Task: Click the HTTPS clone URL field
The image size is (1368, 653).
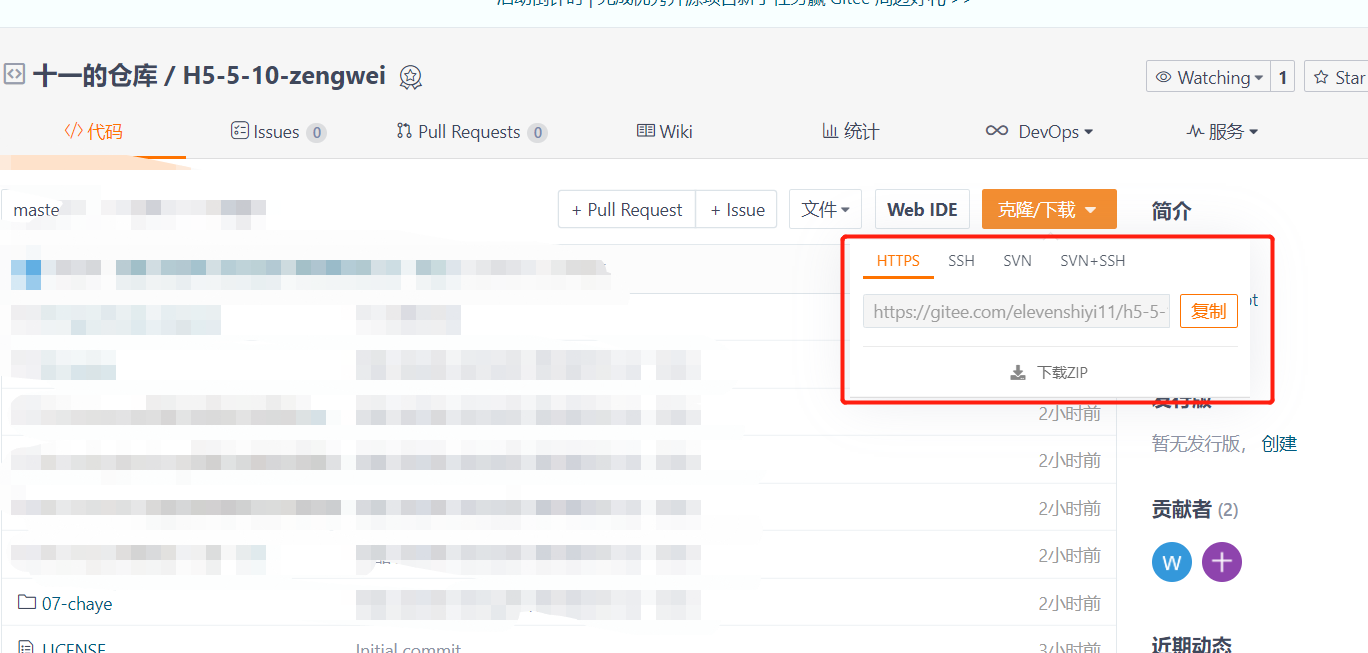Action: (1016, 311)
